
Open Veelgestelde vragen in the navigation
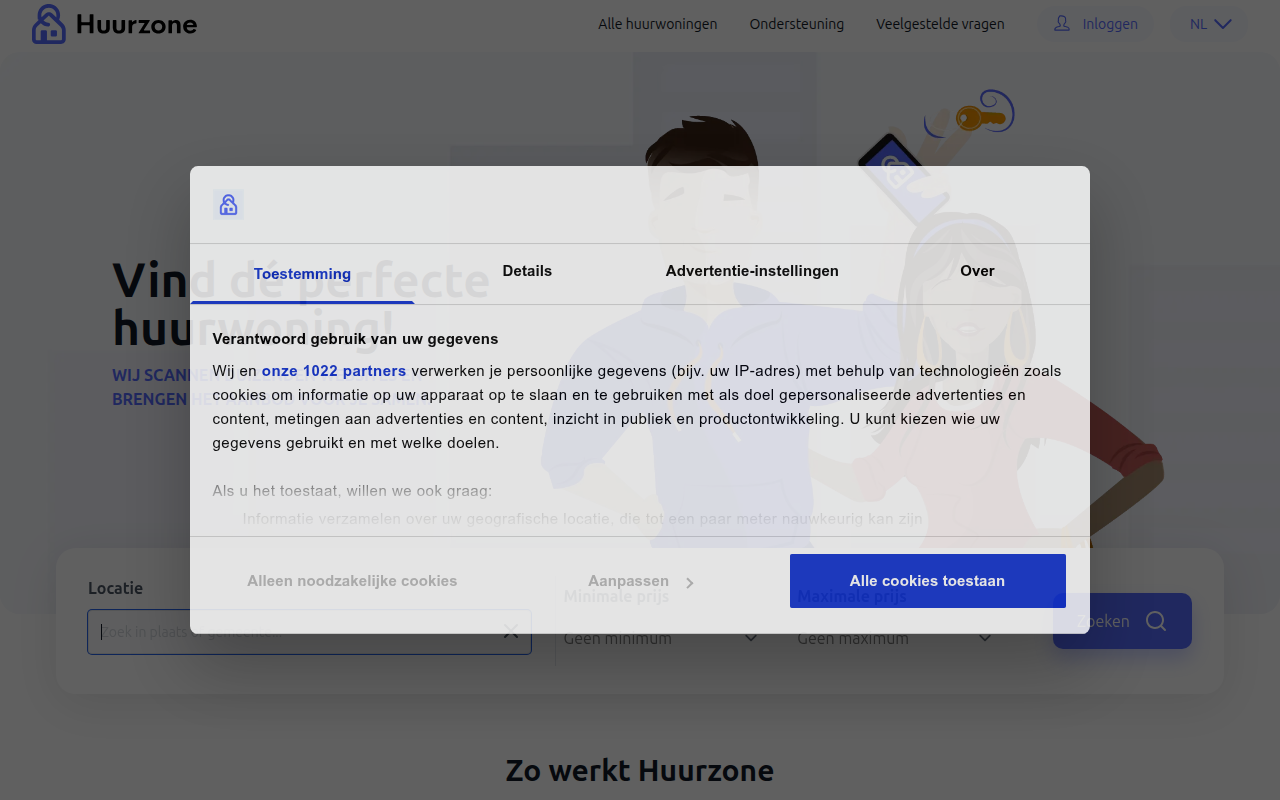(x=940, y=24)
